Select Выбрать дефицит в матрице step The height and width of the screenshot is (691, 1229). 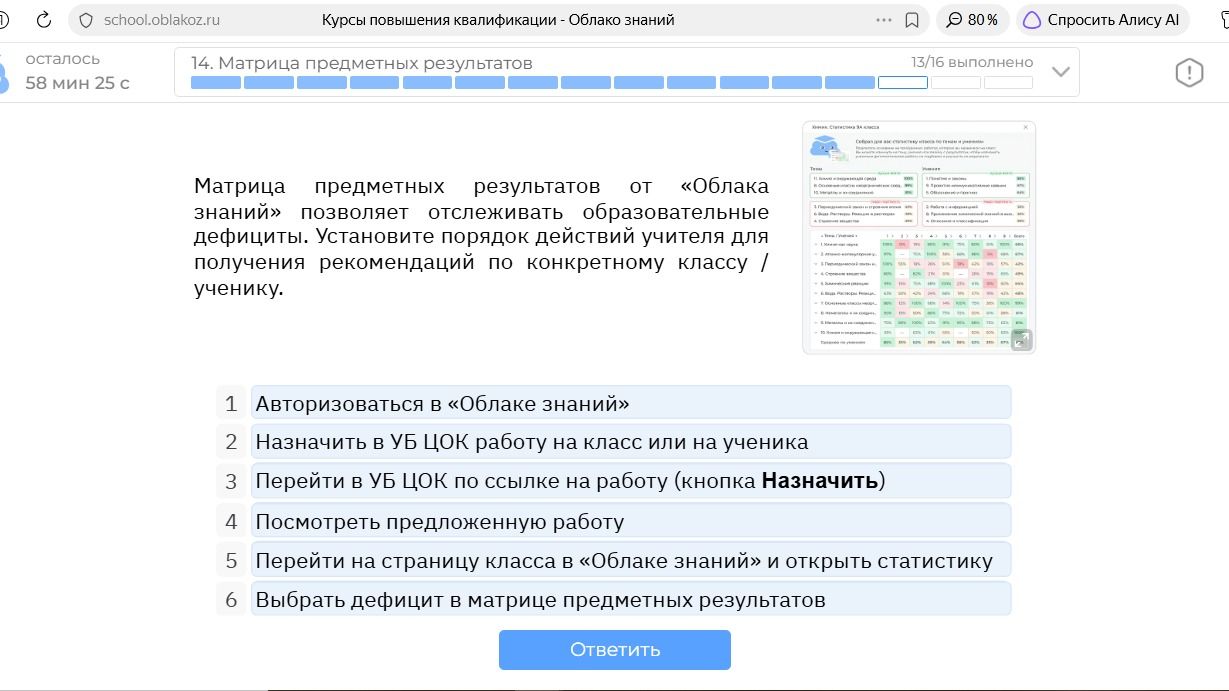[631, 599]
